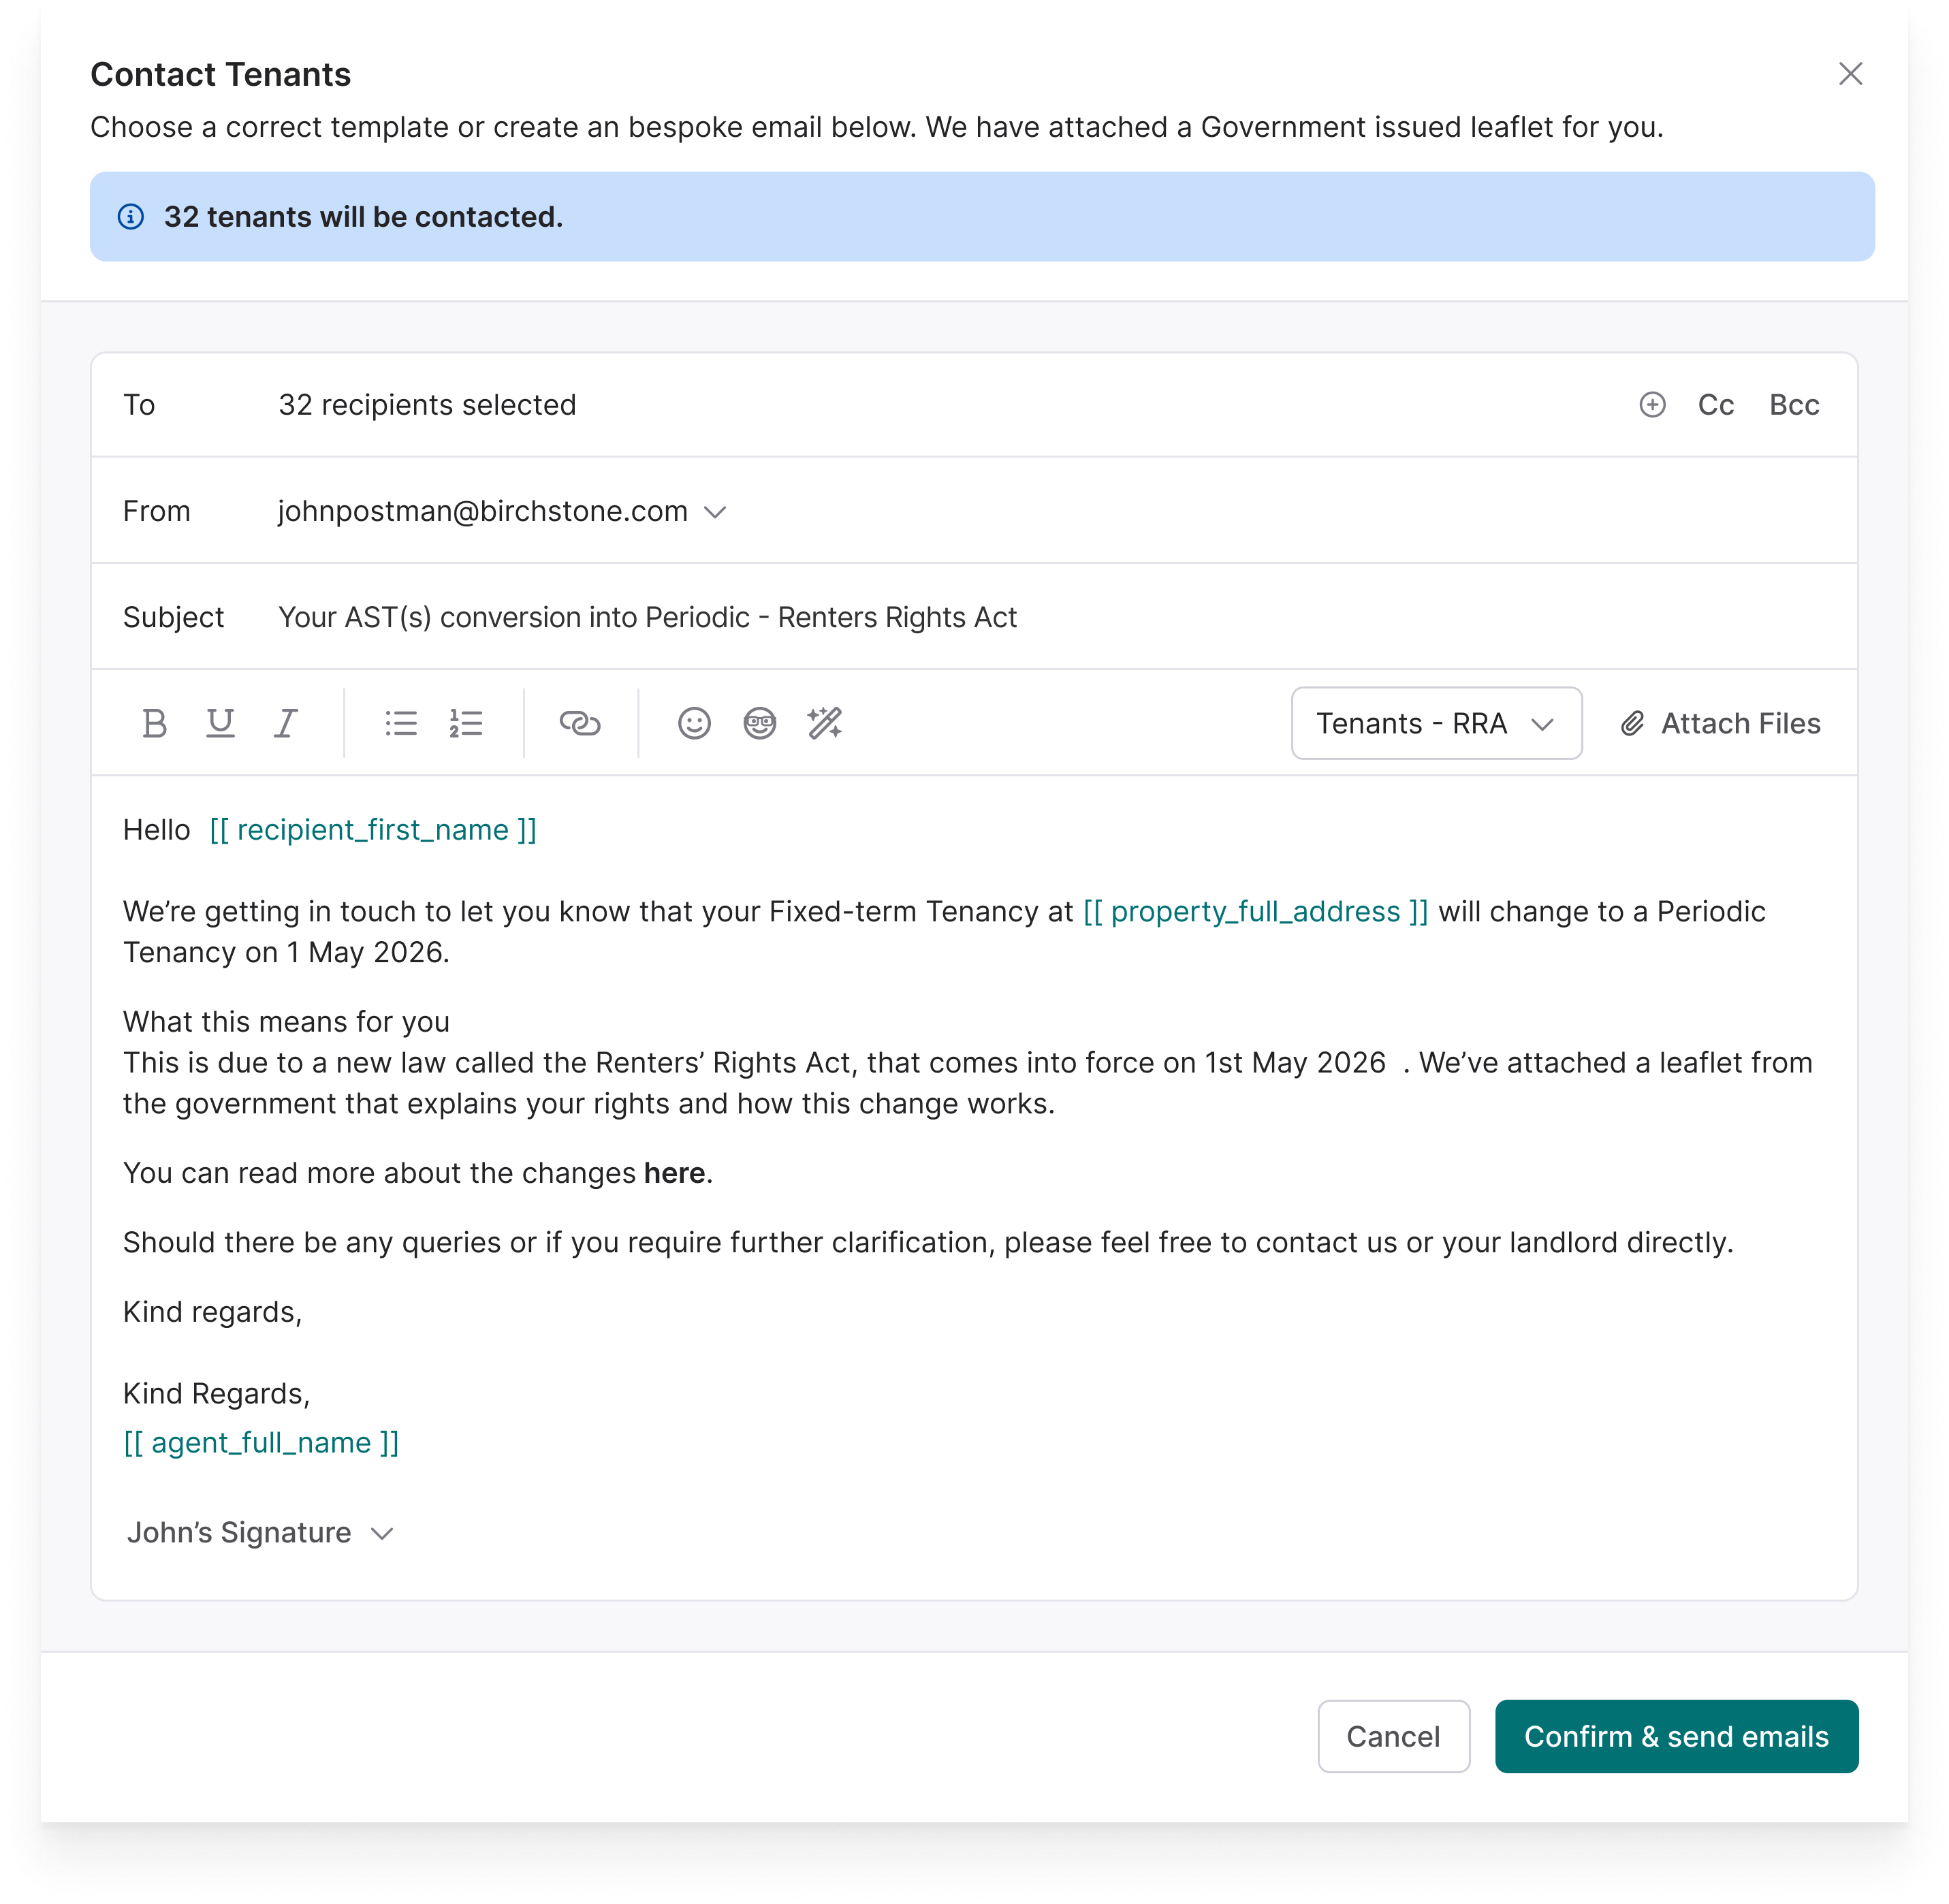Insert a hyperlink into the email body
Screen dimensions: 1949x1904
tap(580, 723)
